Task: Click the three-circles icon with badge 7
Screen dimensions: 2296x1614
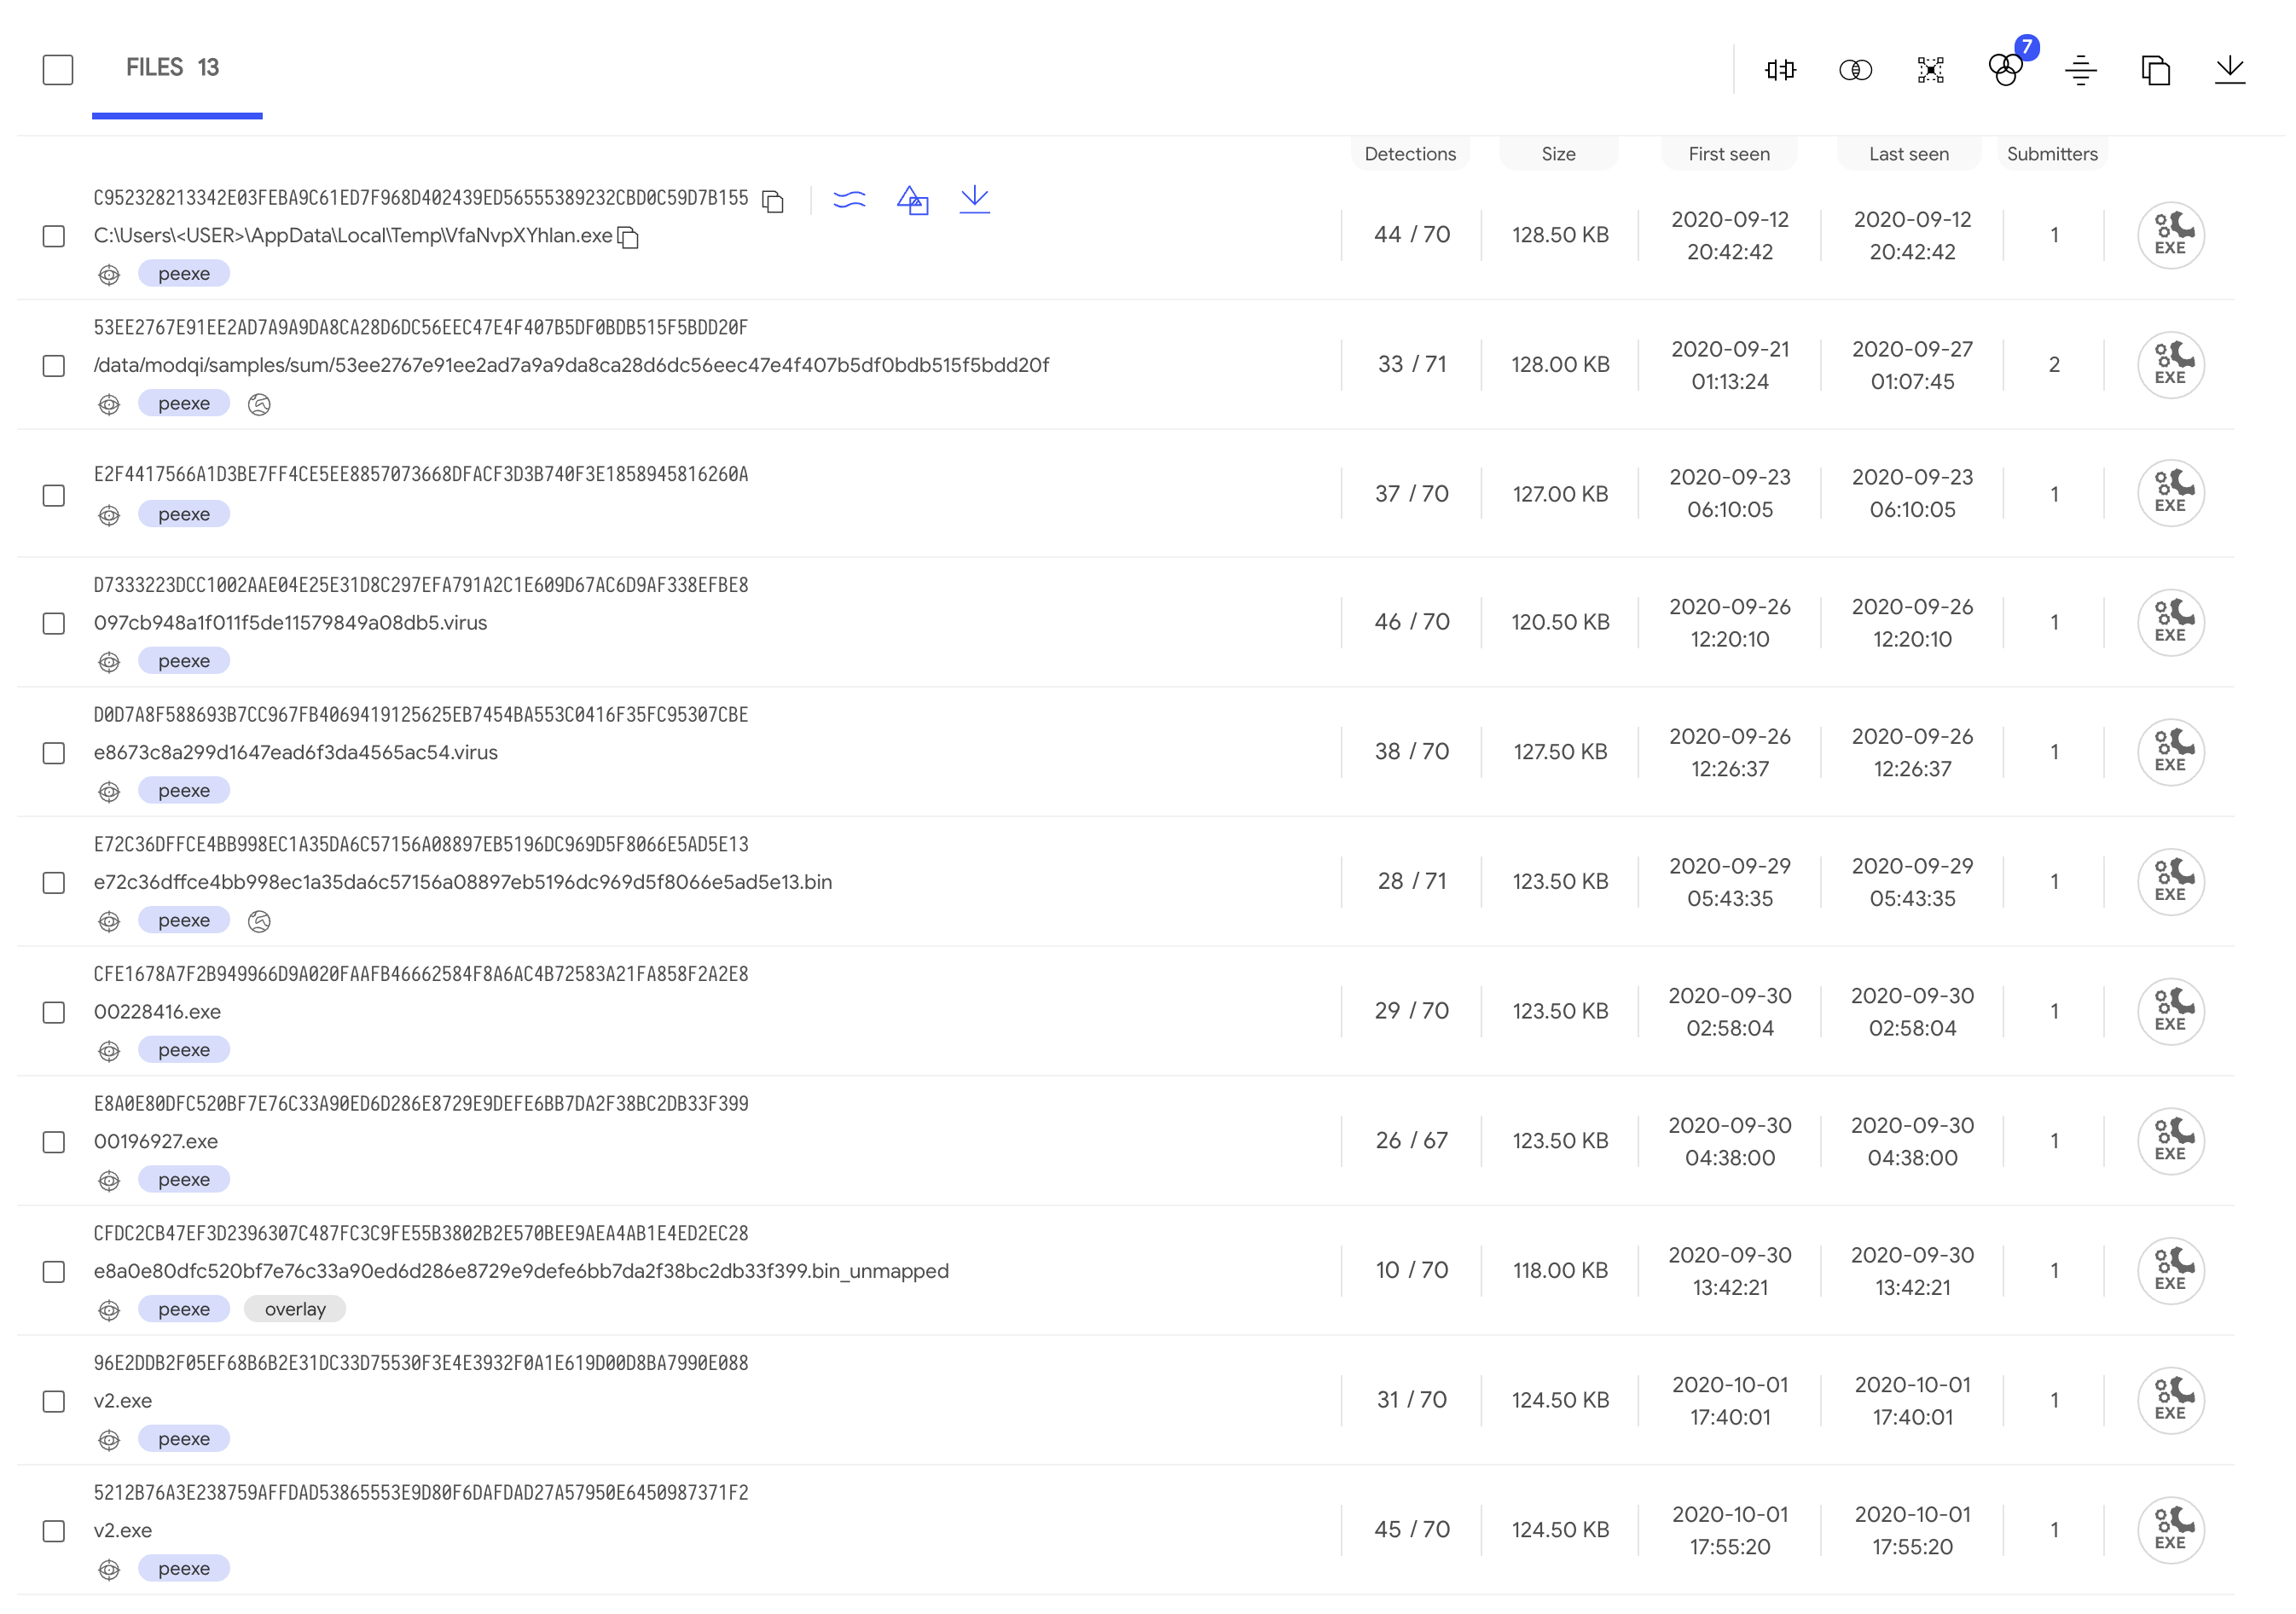Action: tap(2005, 70)
